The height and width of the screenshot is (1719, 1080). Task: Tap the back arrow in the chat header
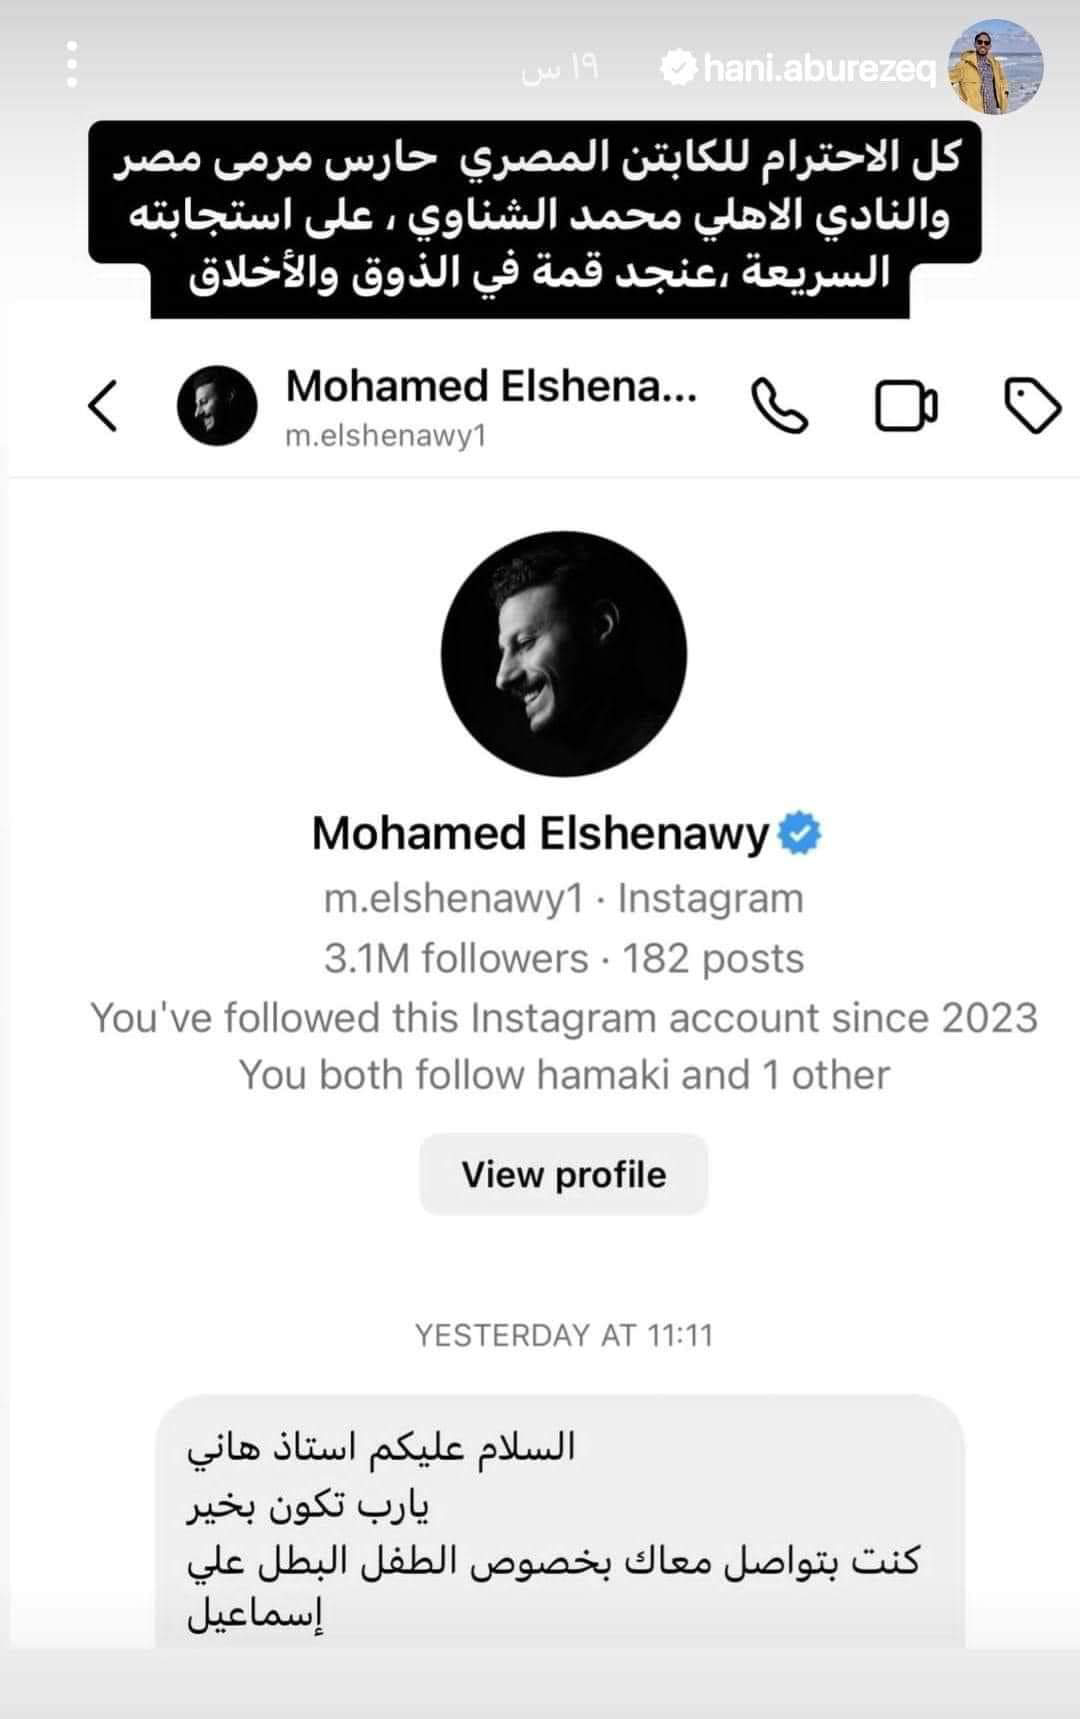click(x=104, y=406)
